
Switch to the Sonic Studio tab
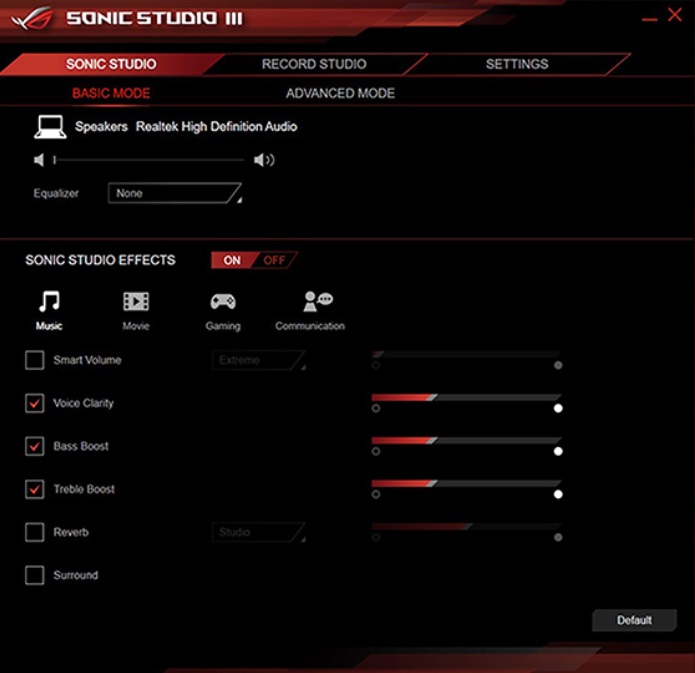tap(111, 64)
